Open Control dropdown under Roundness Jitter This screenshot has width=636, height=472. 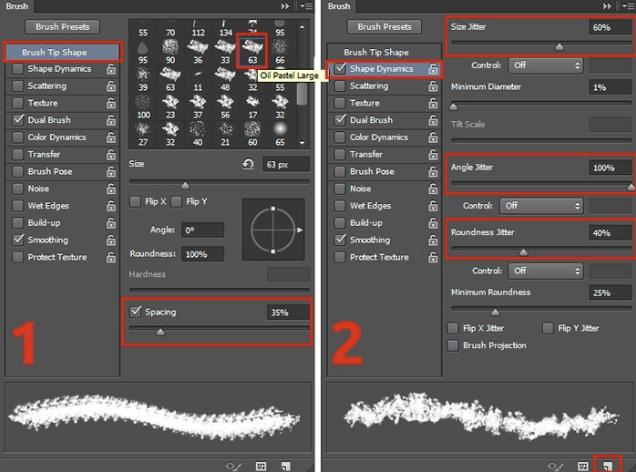point(546,270)
